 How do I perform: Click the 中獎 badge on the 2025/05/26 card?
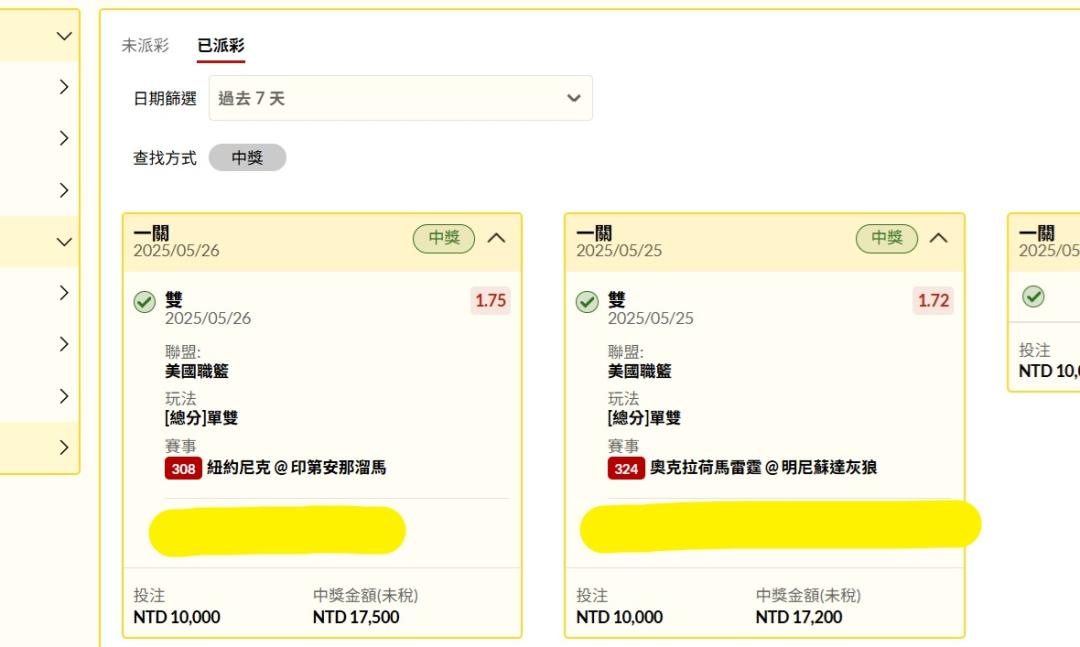point(444,238)
